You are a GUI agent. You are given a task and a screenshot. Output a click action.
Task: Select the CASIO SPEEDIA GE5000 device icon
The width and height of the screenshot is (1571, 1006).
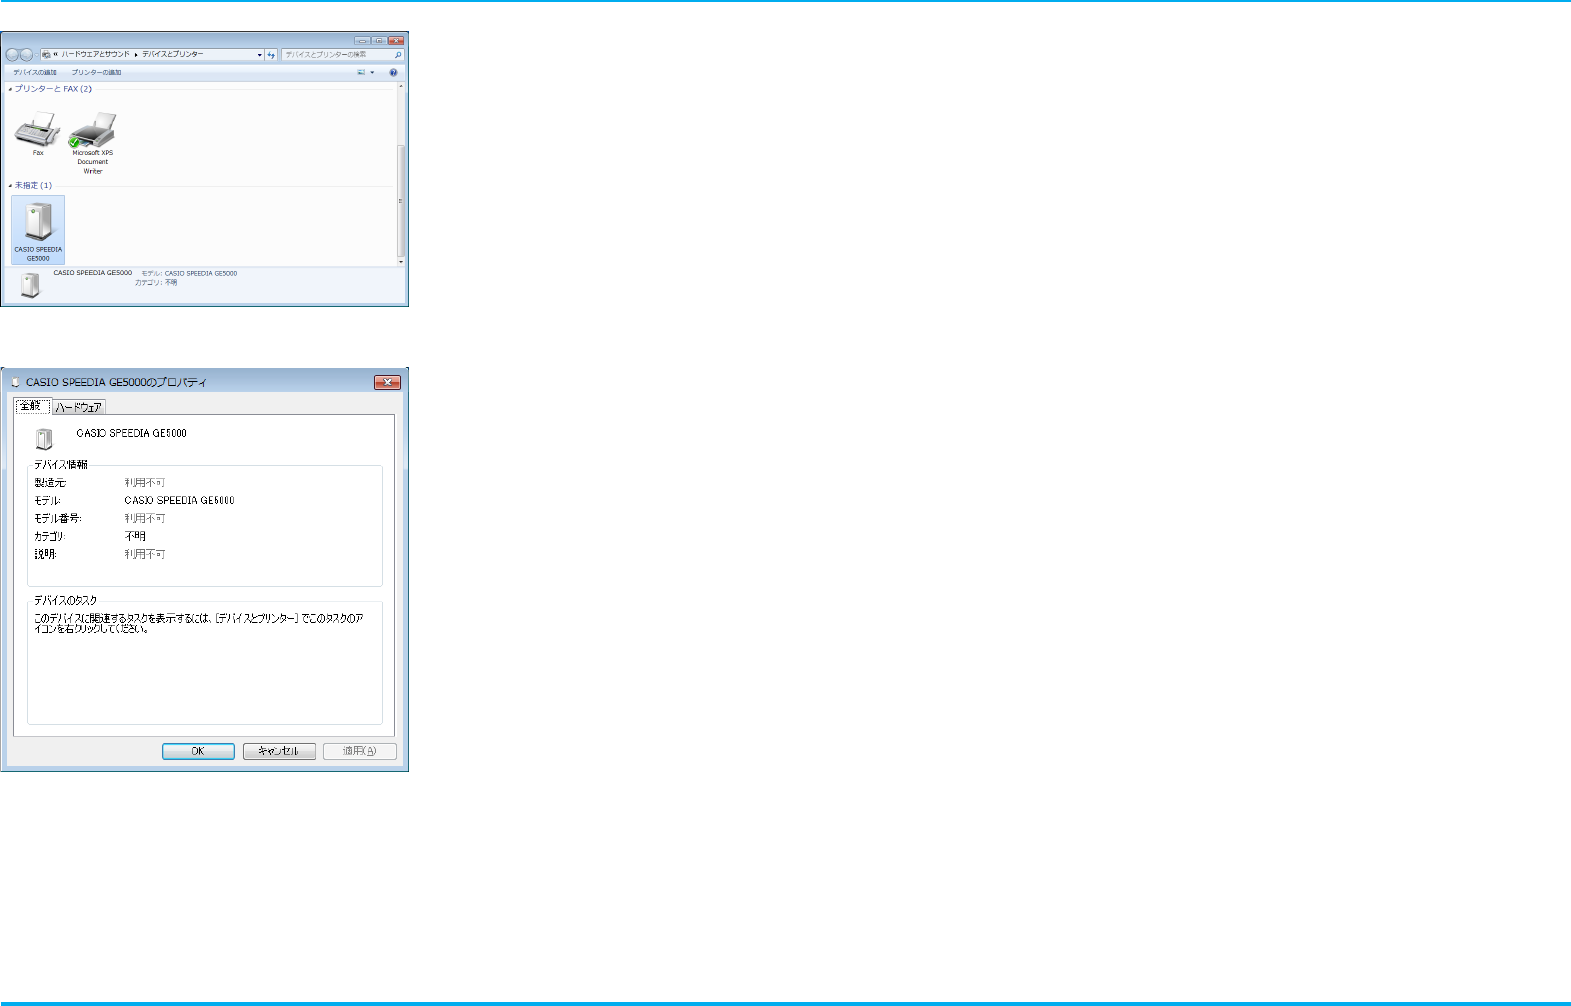pyautogui.click(x=38, y=230)
